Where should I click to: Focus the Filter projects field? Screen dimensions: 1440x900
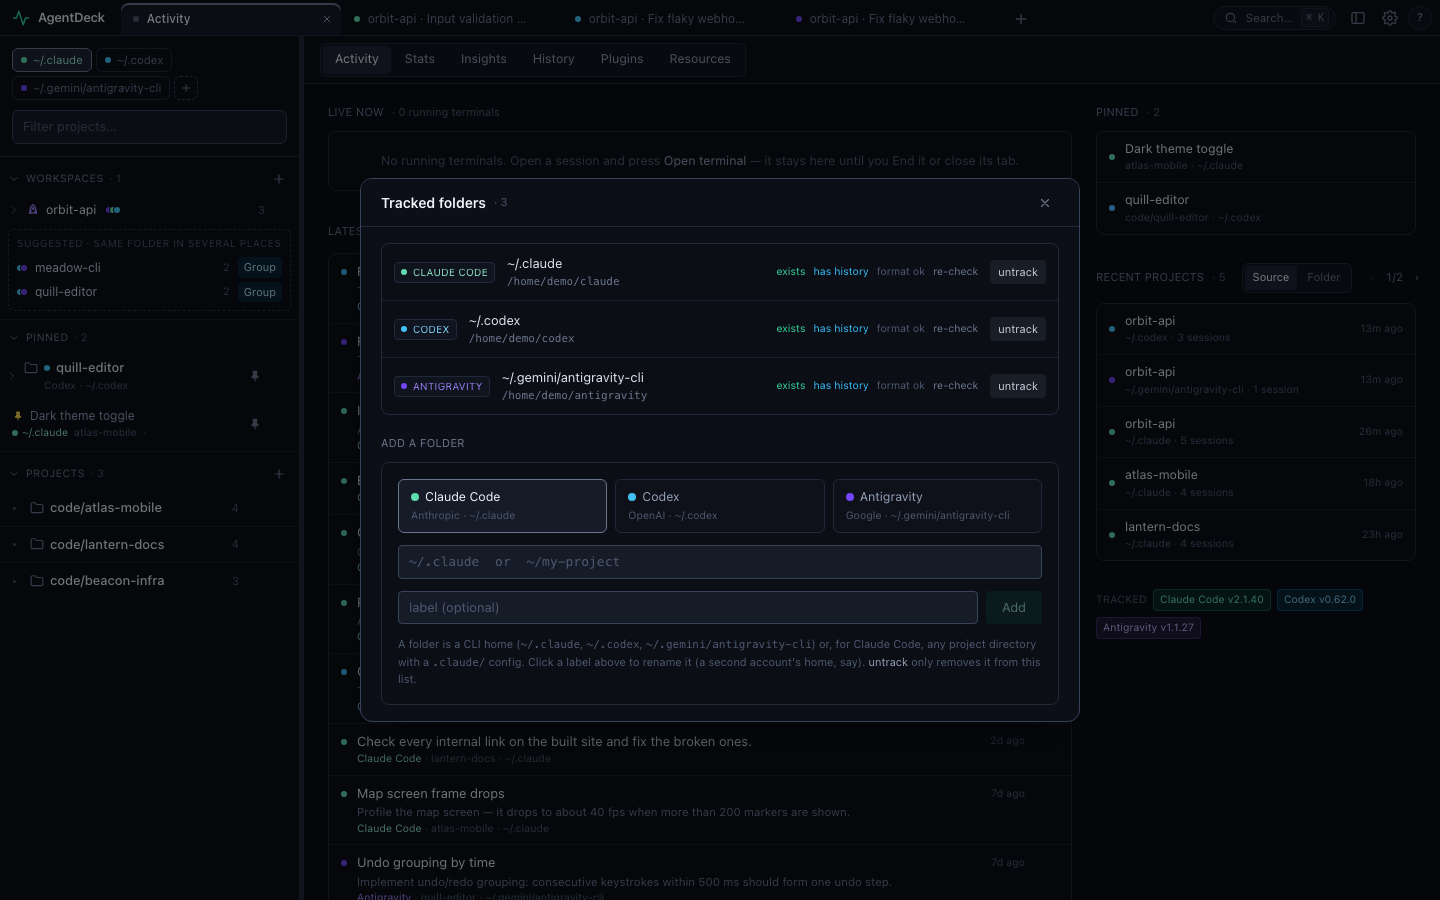pos(149,127)
